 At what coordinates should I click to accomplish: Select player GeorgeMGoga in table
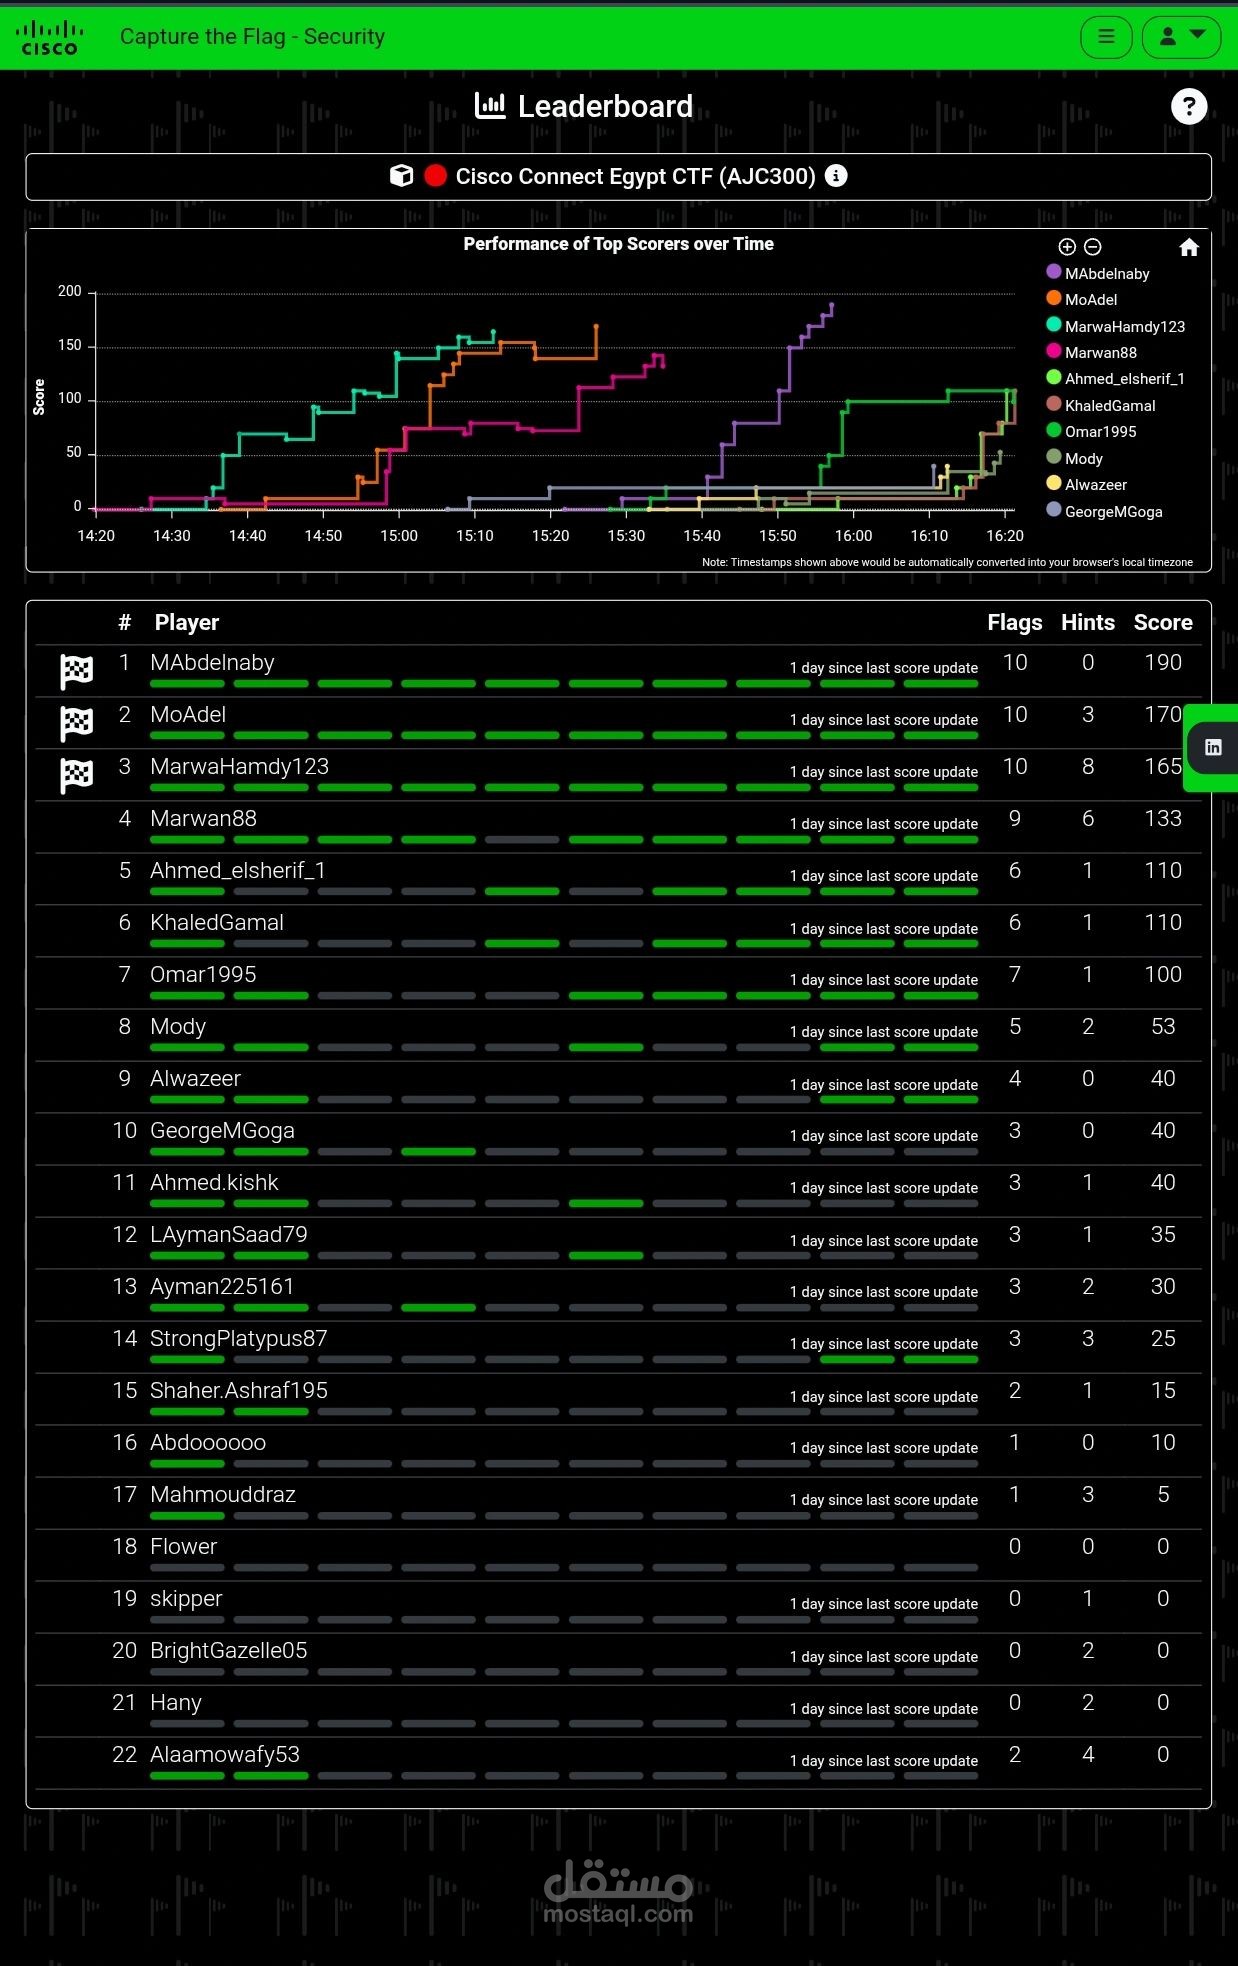[222, 1131]
